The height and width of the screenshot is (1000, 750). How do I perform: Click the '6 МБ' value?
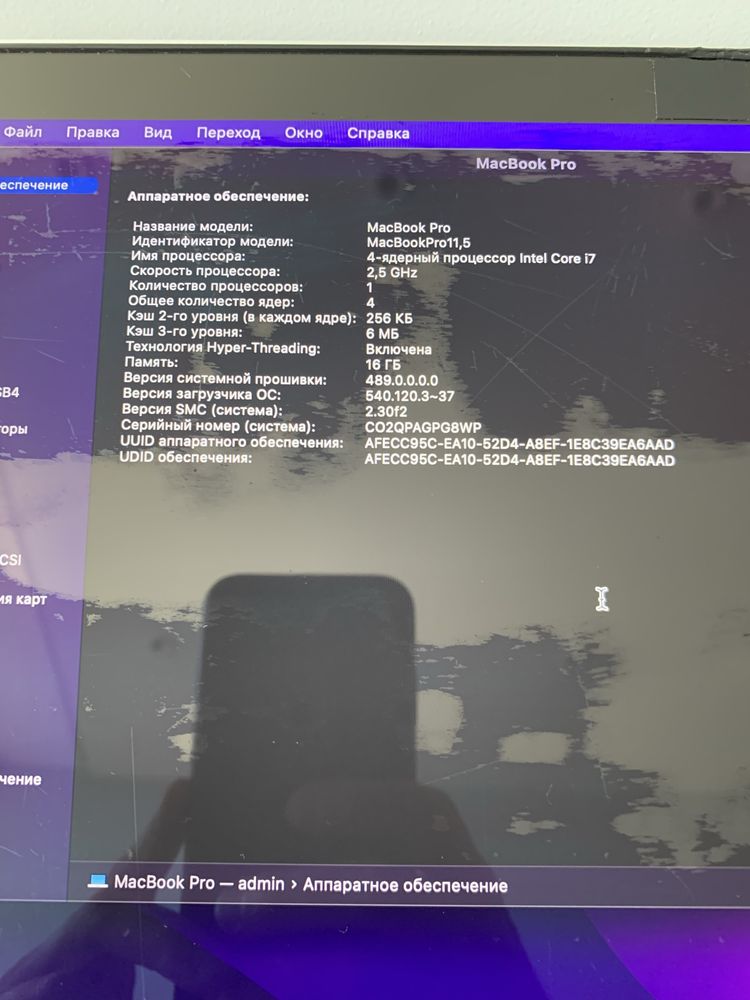[x=382, y=334]
